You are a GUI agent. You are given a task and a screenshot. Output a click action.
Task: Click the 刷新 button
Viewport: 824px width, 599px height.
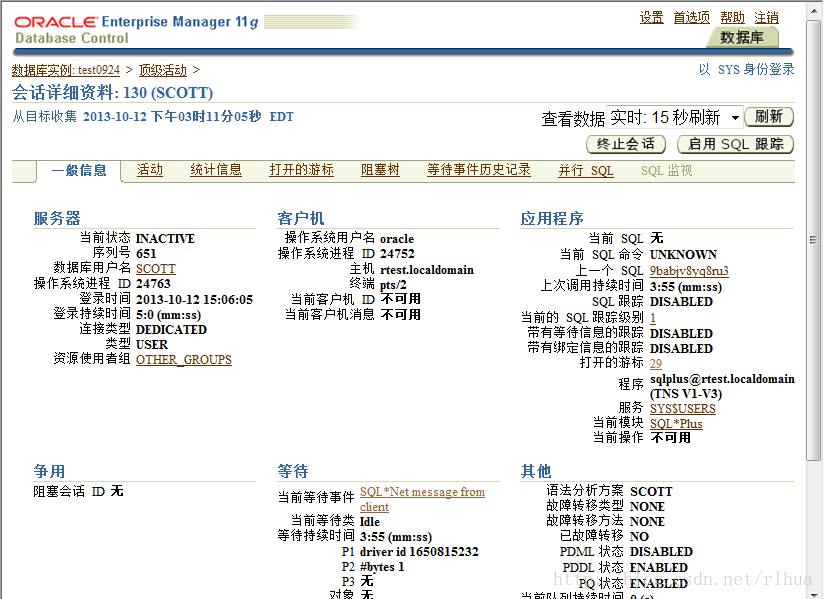coord(769,117)
